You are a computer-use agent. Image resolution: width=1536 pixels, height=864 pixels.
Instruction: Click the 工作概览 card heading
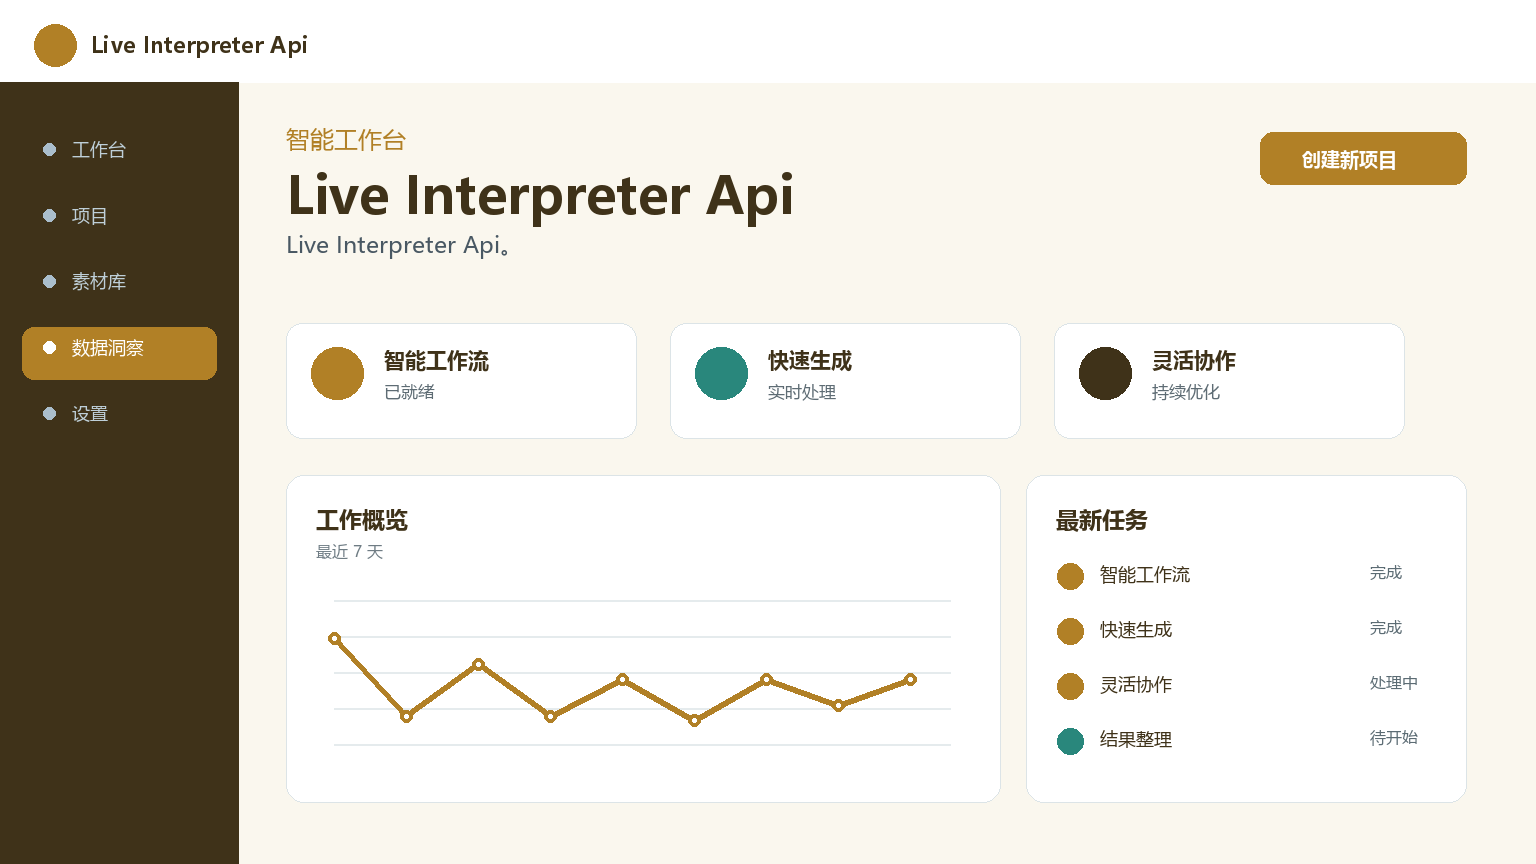tap(362, 521)
